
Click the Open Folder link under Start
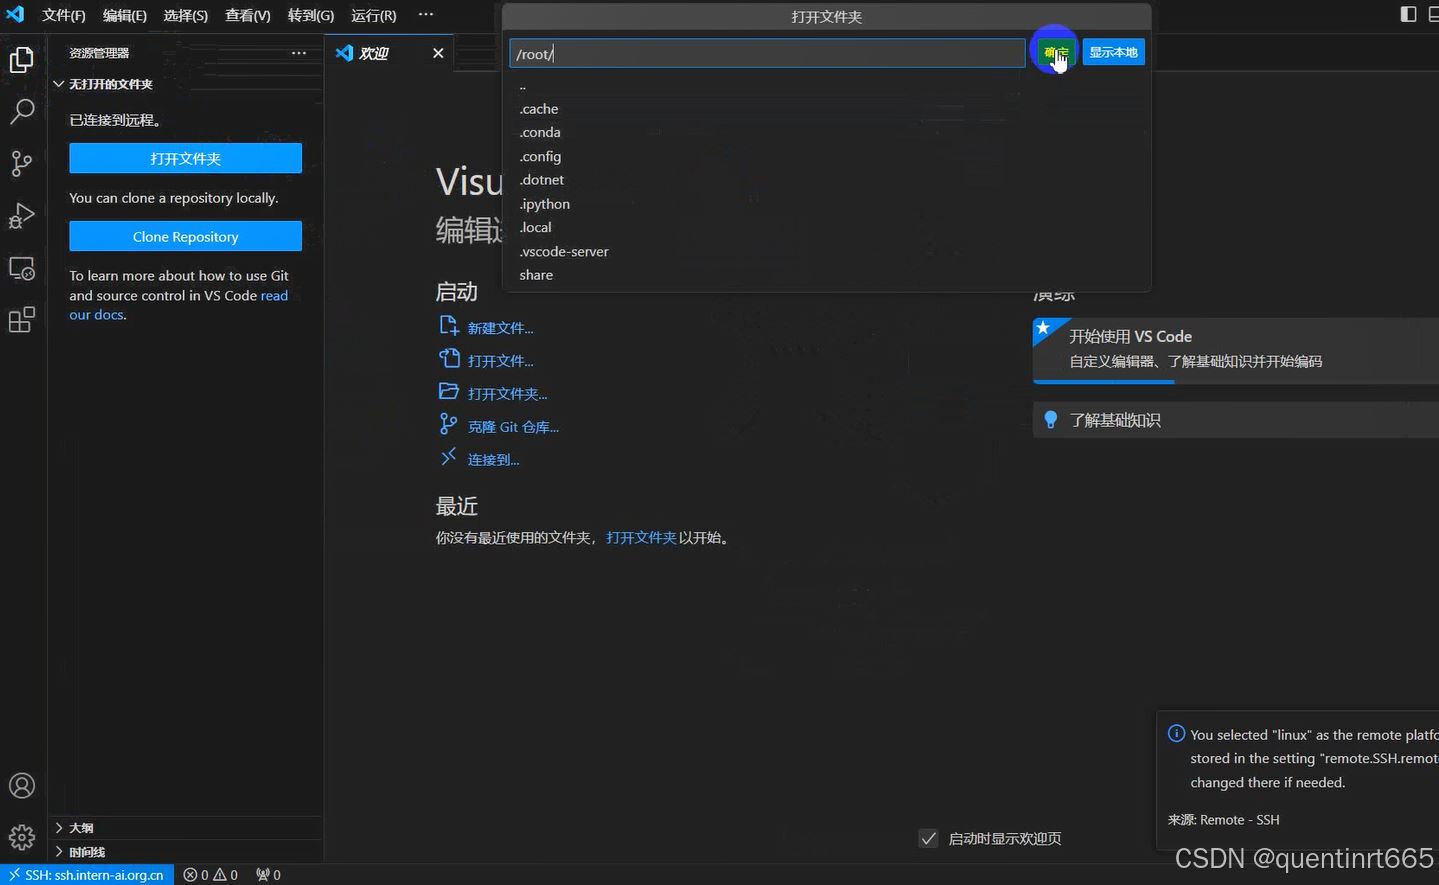(x=507, y=394)
